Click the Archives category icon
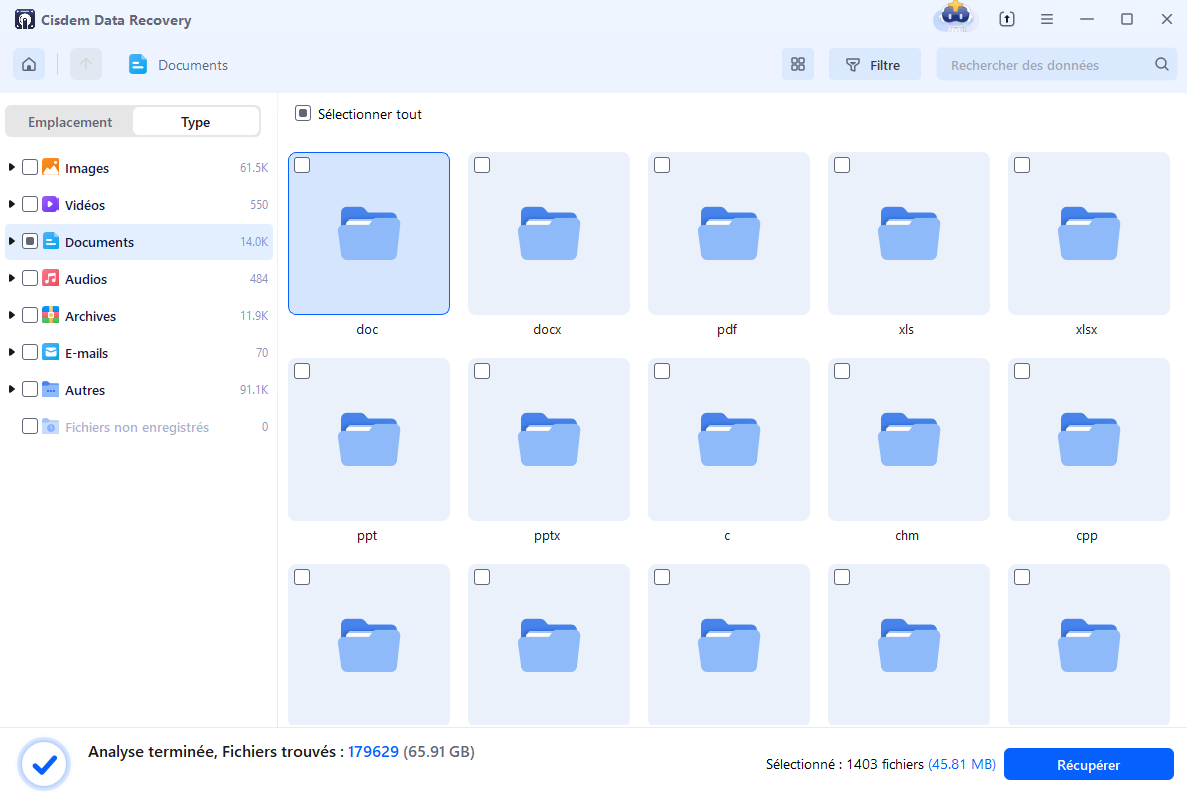1187x792 pixels. click(x=51, y=315)
